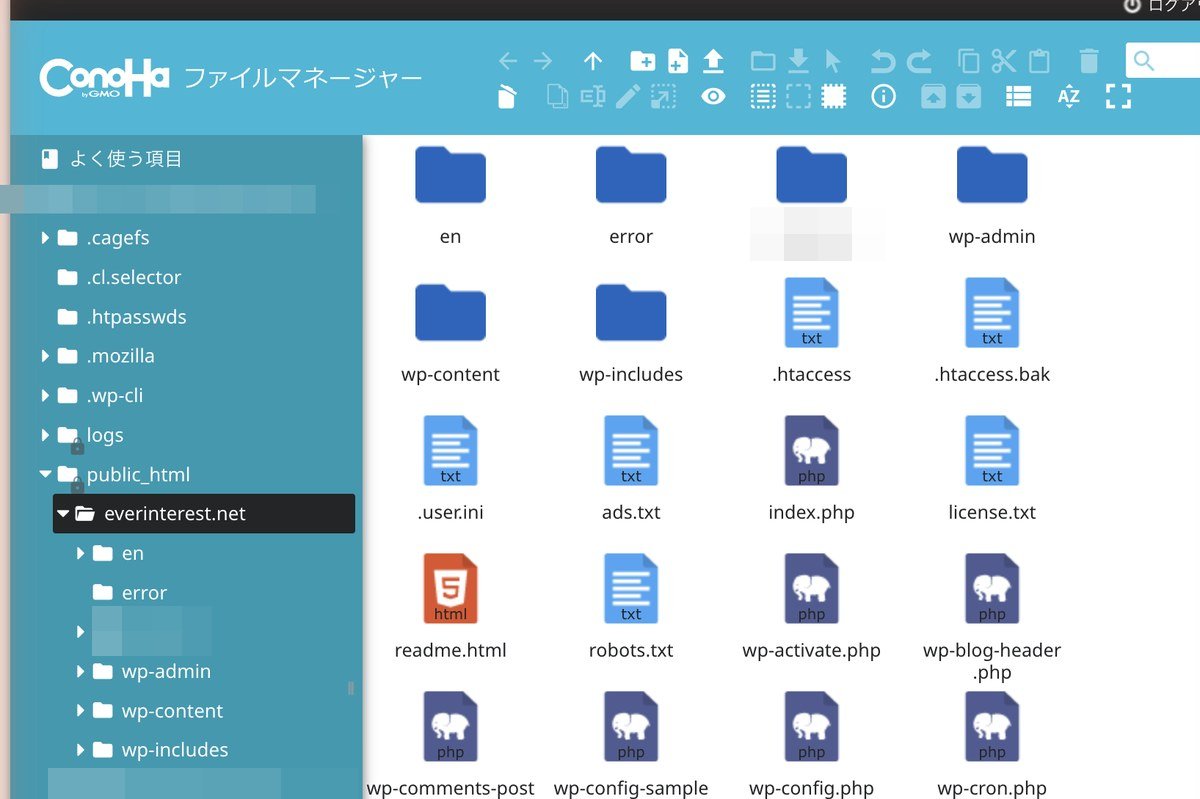This screenshot has height=799, width=1200.
Task: Expand the wp-admin tree subfolder
Action: click(81, 672)
